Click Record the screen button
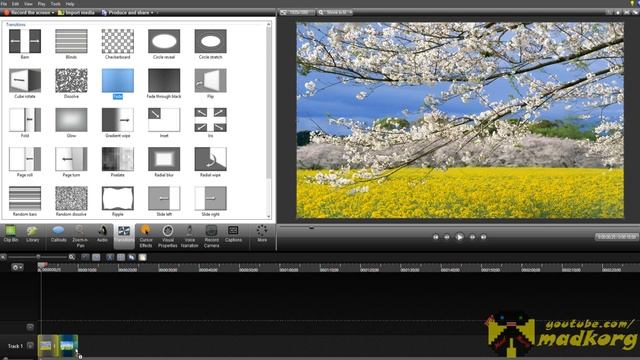 pyautogui.click(x=29, y=13)
